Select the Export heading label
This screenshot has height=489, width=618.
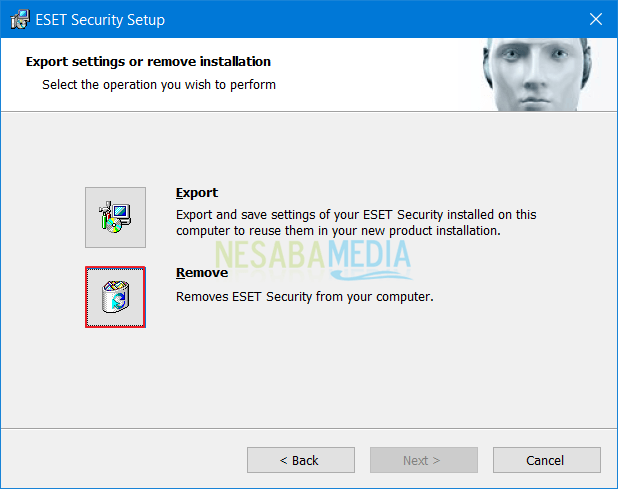pyautogui.click(x=197, y=193)
